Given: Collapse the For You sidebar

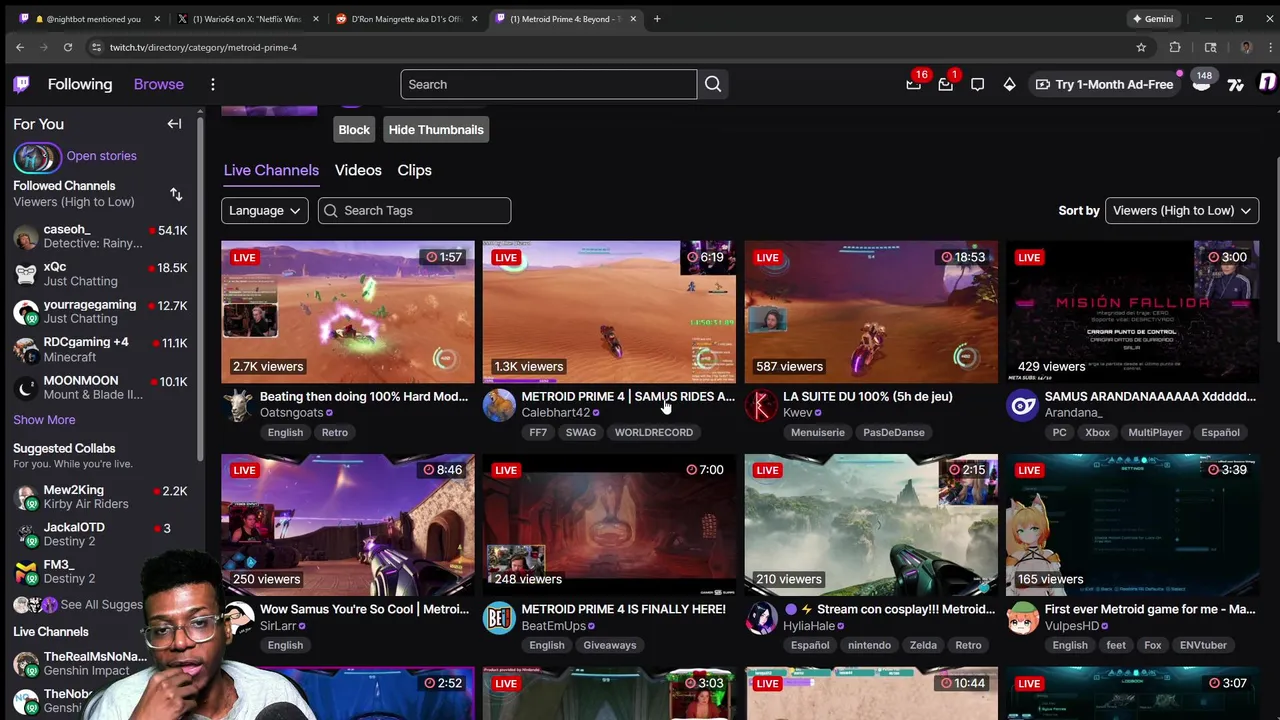Looking at the screenshot, I should click(174, 124).
